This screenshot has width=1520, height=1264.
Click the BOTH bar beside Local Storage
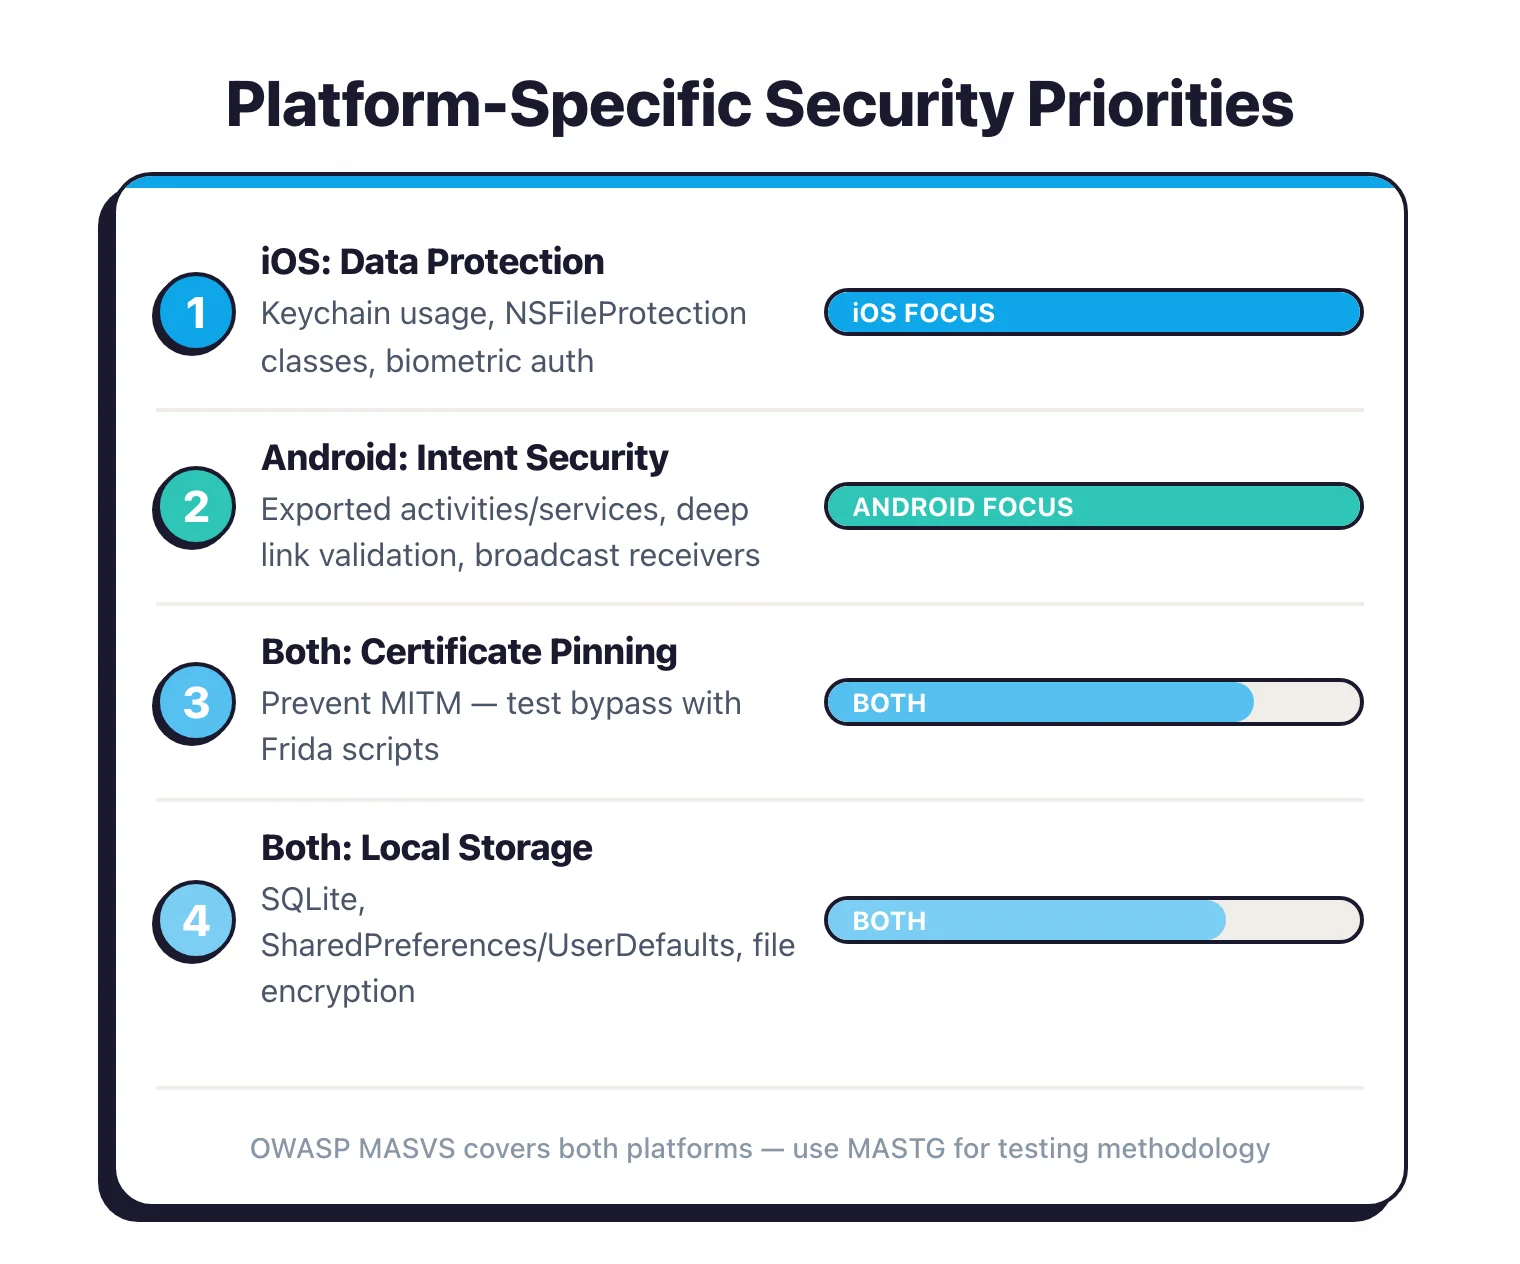1025,920
